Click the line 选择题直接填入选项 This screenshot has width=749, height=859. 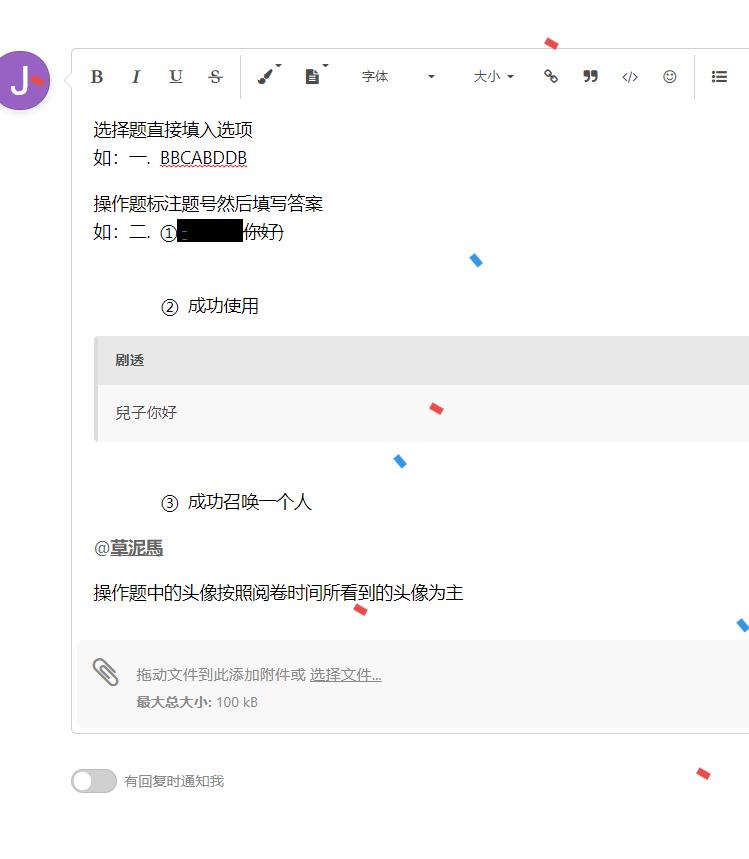[x=173, y=130]
